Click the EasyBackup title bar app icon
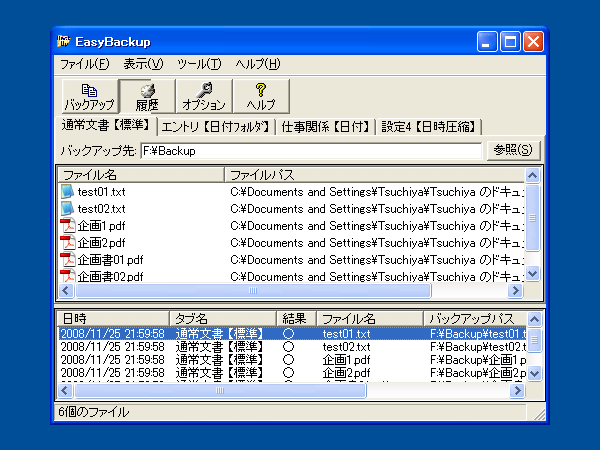Image resolution: width=600 pixels, height=450 pixels. [64, 41]
